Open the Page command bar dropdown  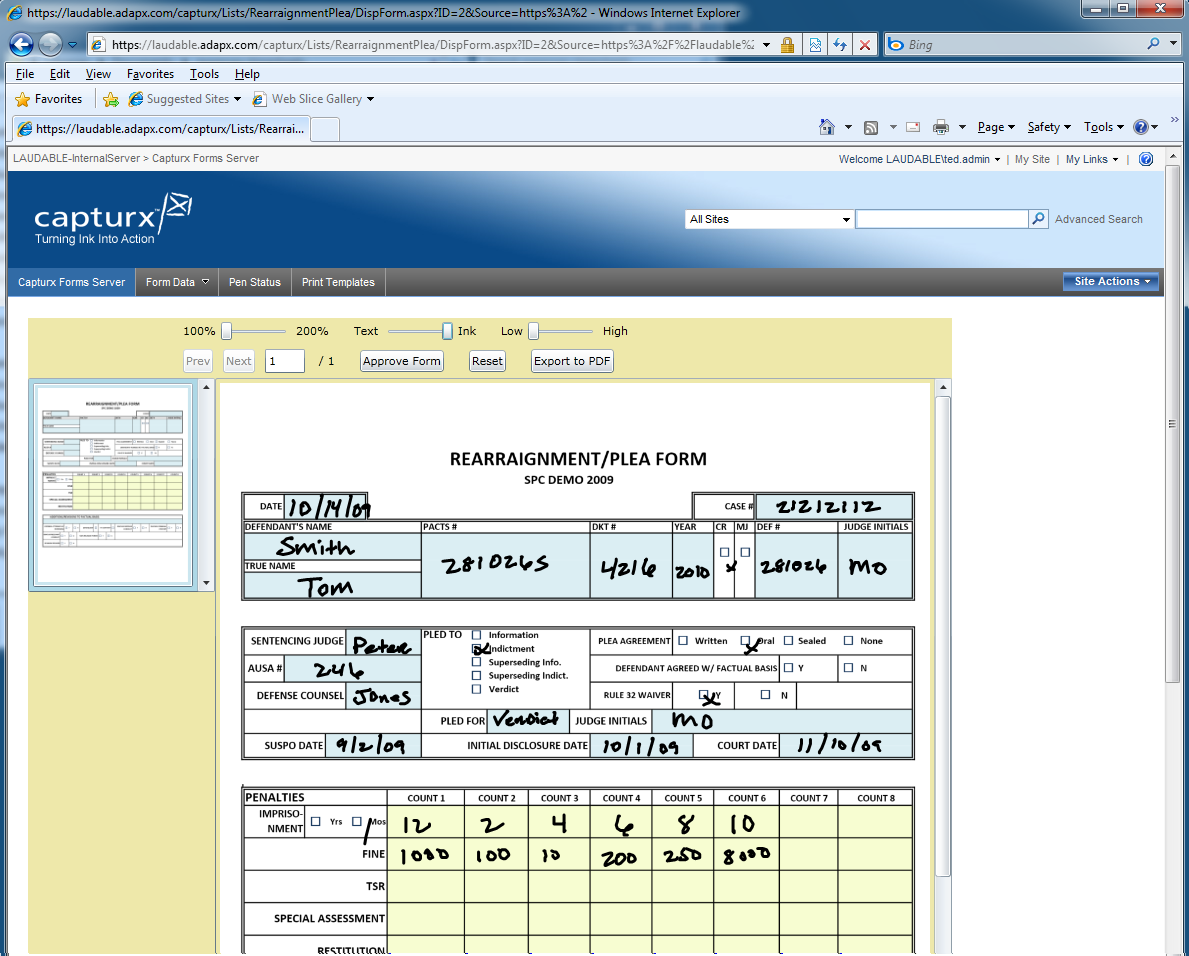tap(996, 127)
